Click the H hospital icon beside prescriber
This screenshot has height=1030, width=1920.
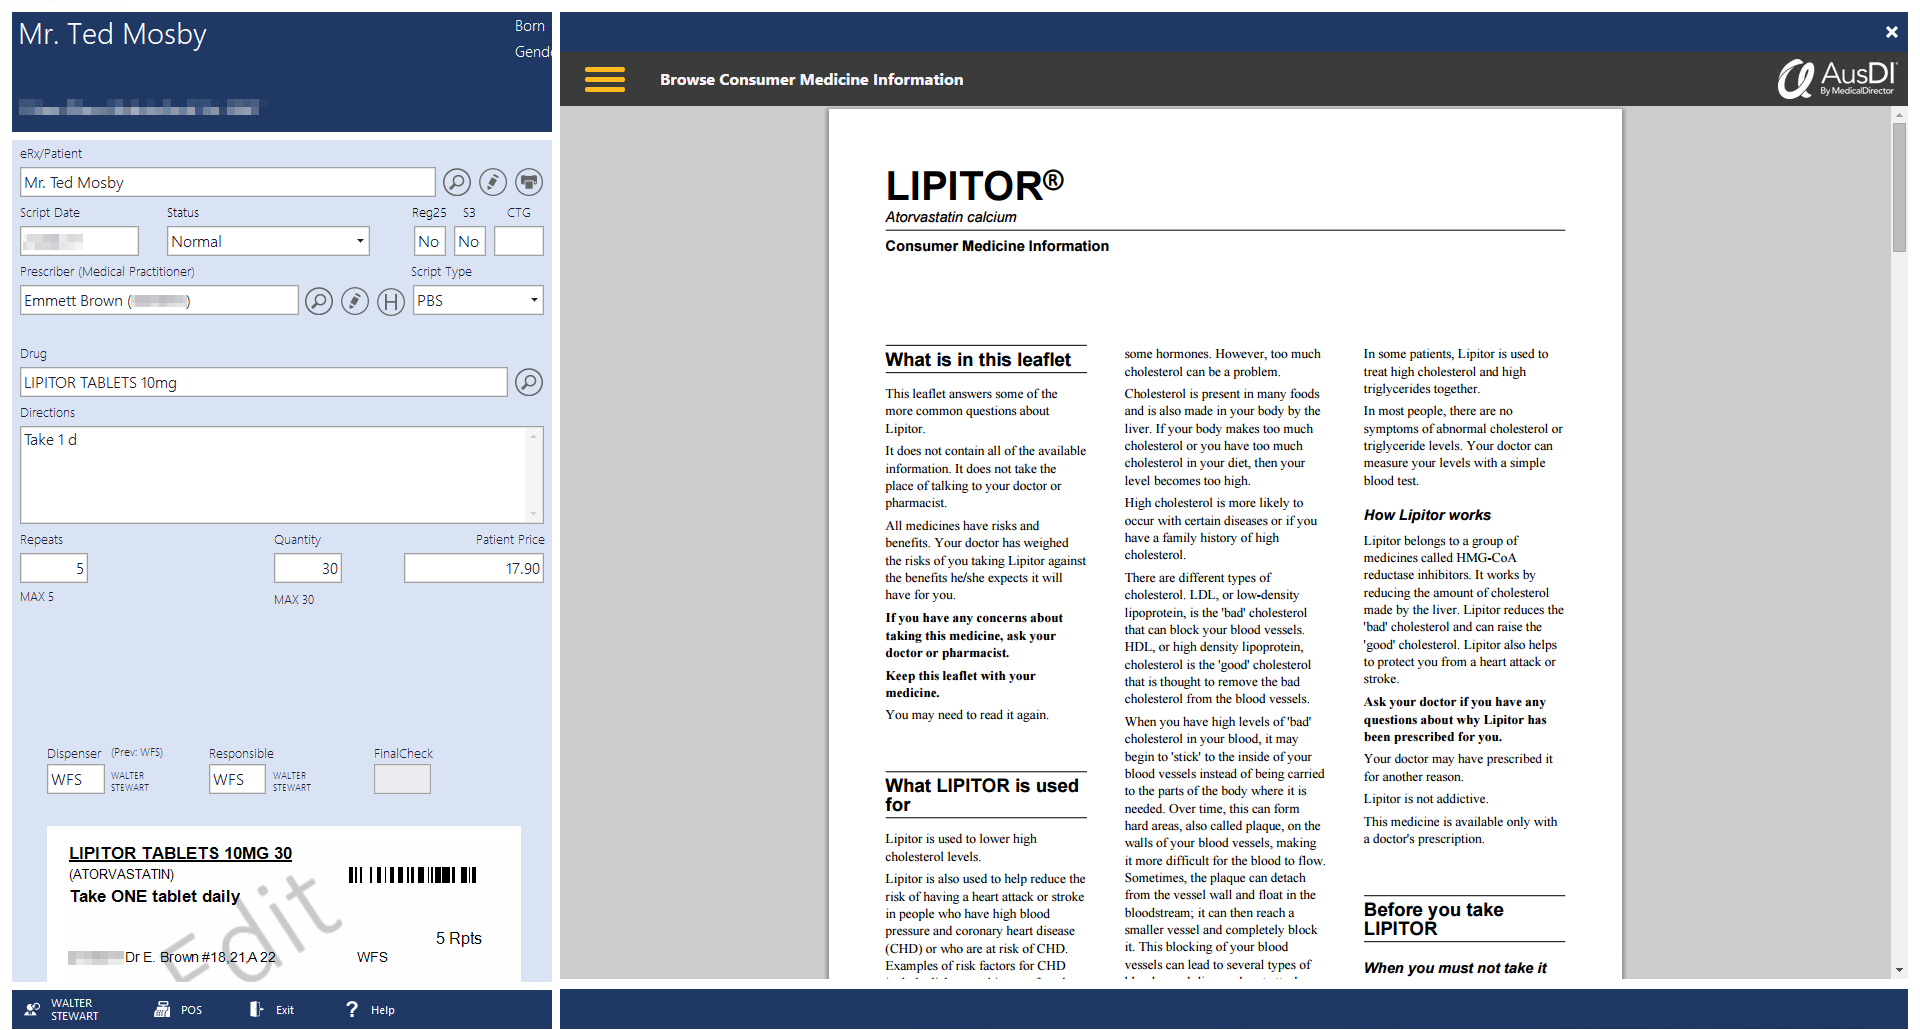(391, 301)
